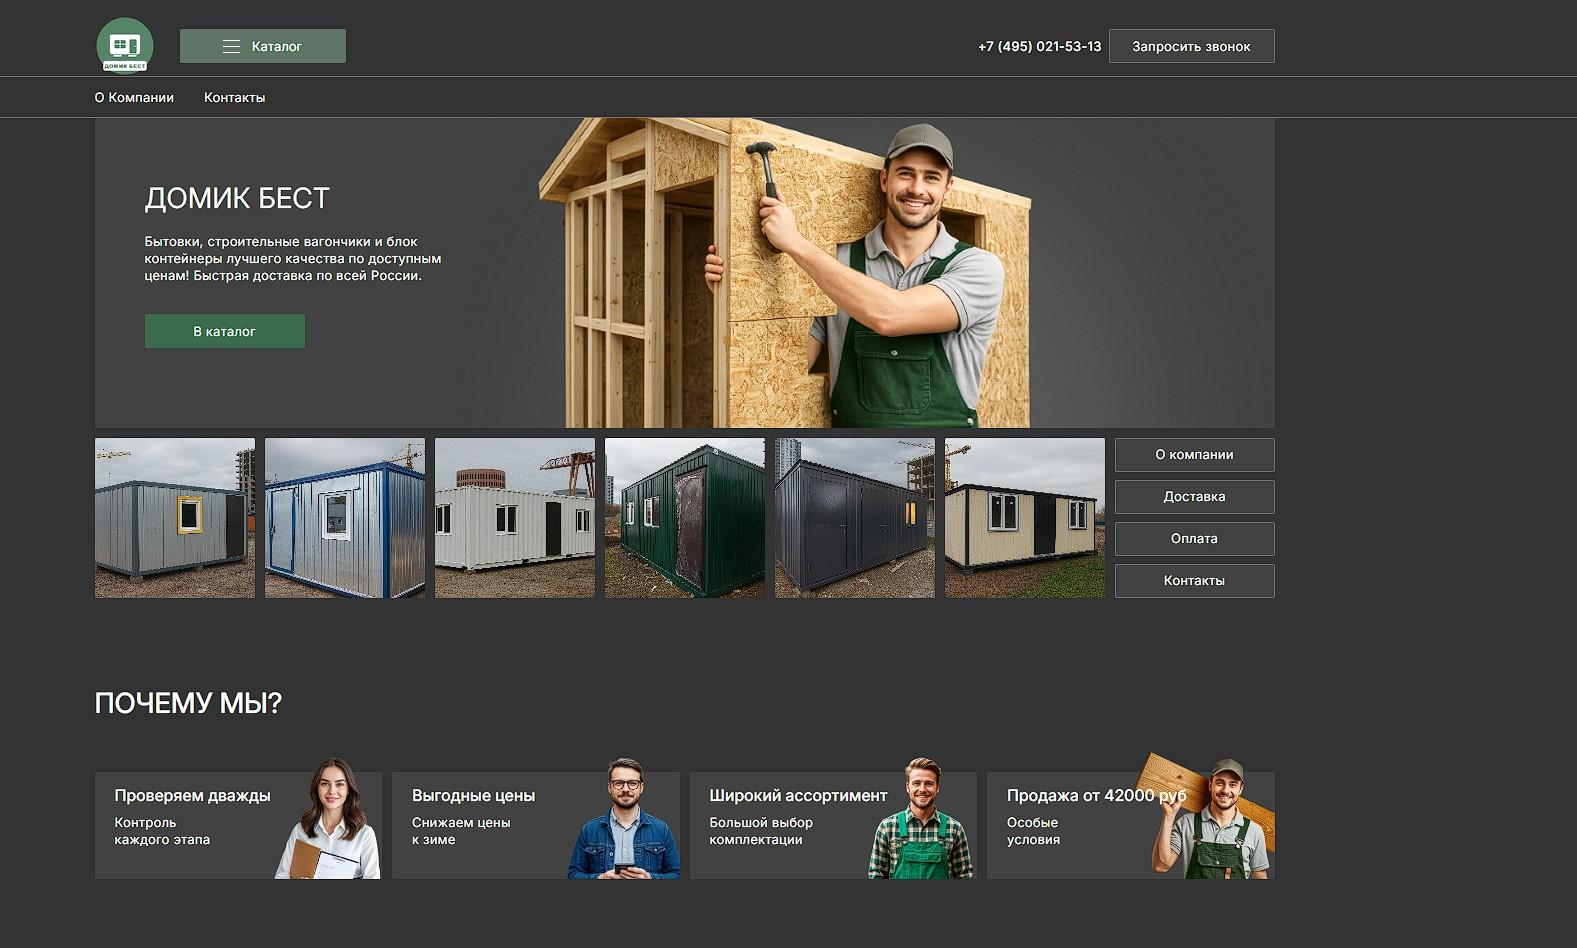Click the В каталог green button

coord(224,331)
